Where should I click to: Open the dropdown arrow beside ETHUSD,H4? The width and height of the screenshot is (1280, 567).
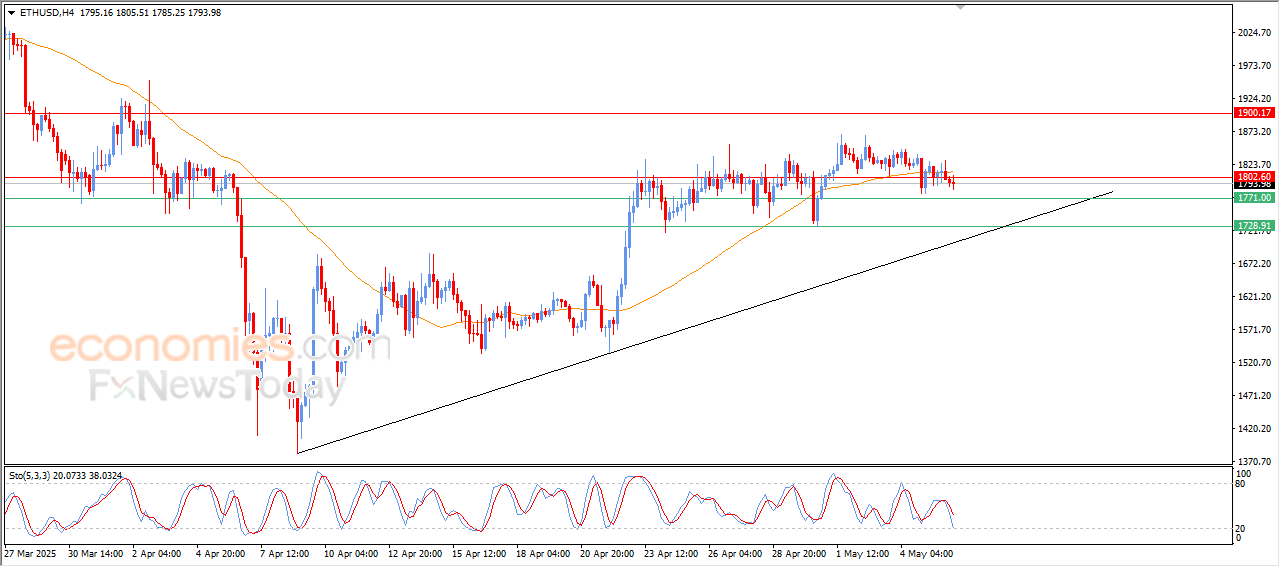point(12,13)
